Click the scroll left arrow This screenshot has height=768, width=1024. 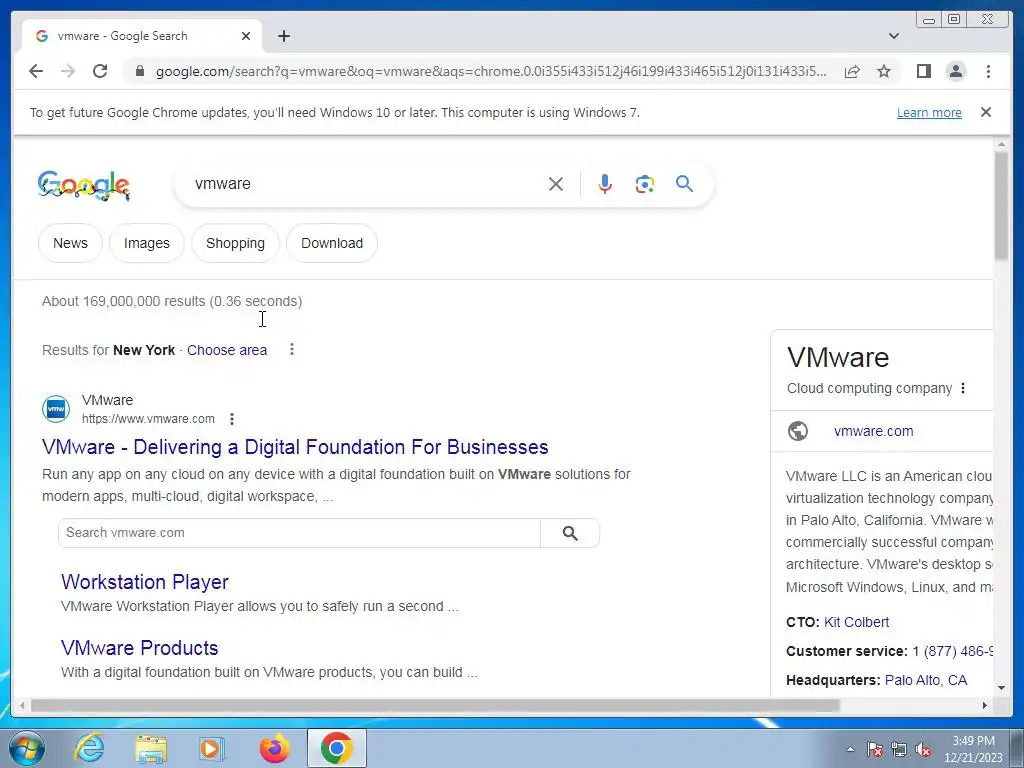pos(22,705)
